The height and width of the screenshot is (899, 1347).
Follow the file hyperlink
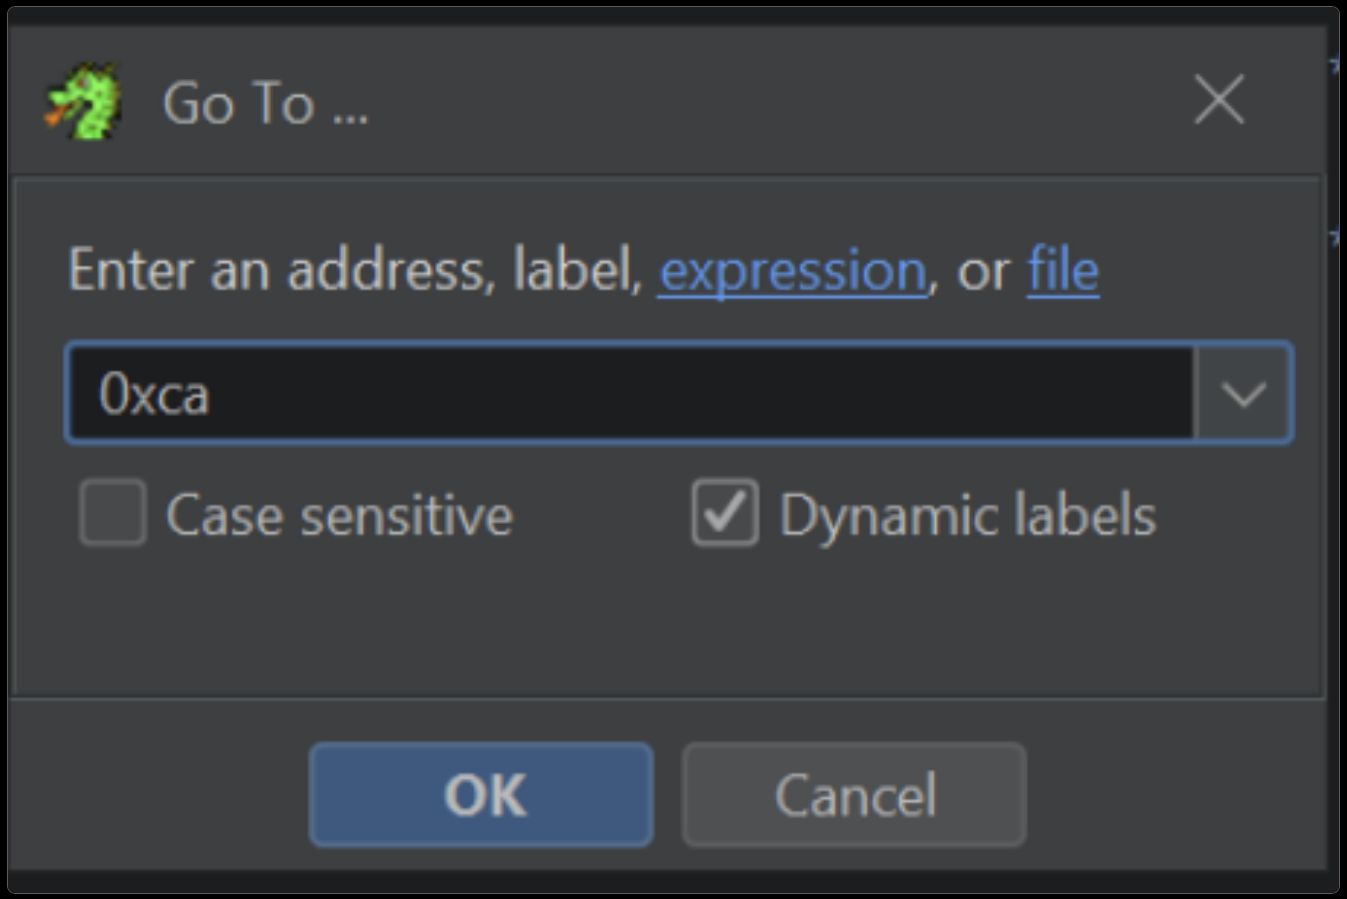(x=1063, y=270)
